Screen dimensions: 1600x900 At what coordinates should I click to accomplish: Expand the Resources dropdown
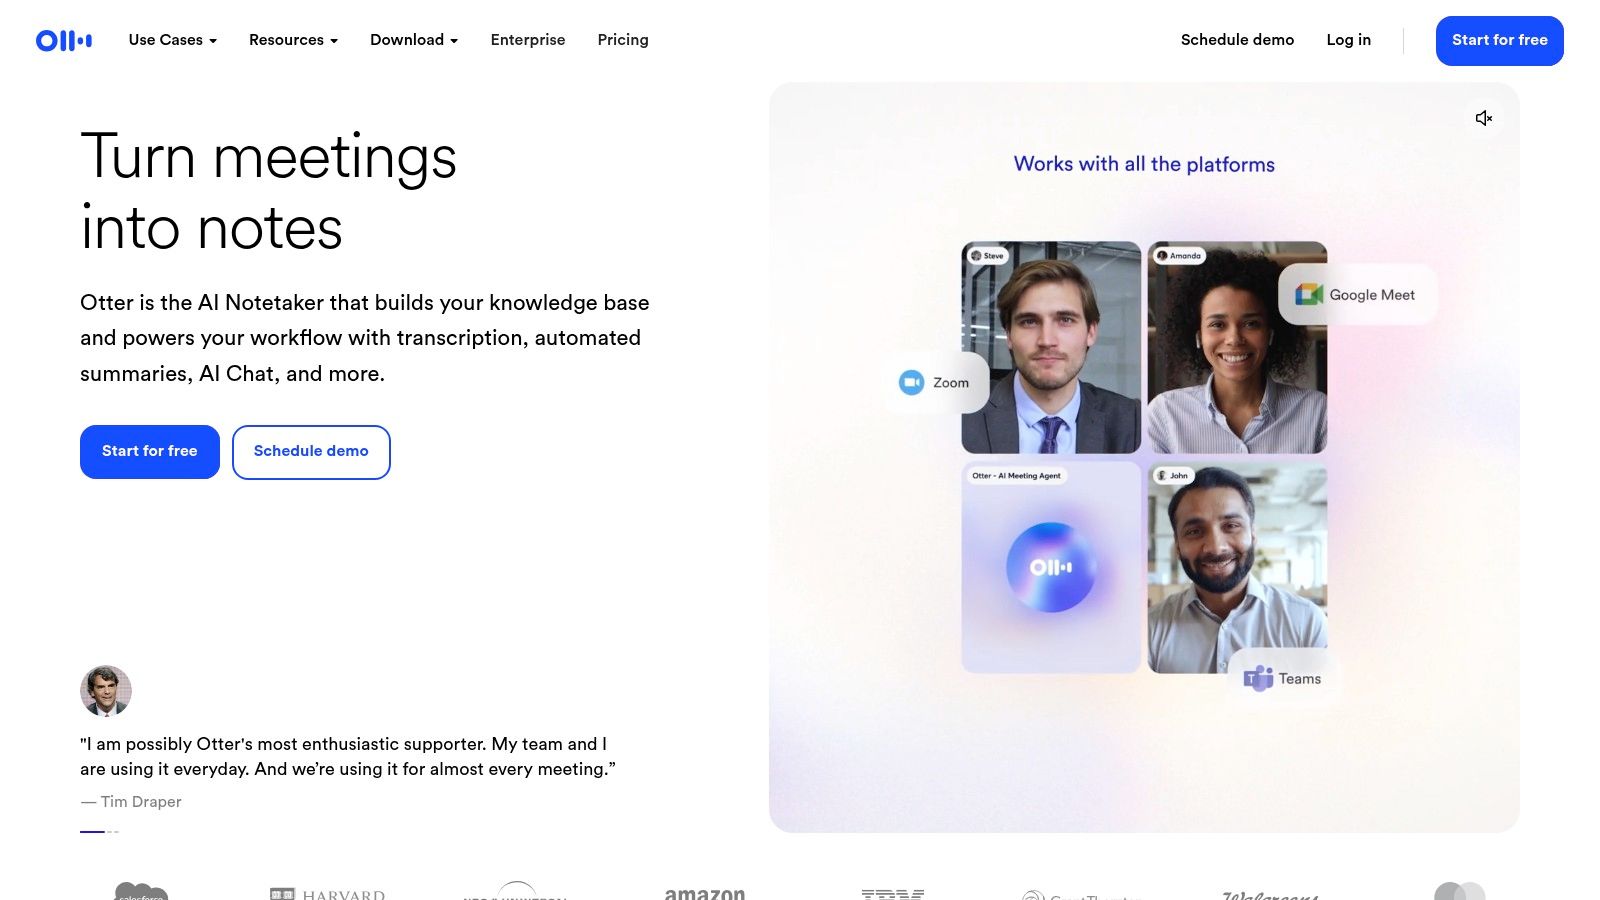293,40
